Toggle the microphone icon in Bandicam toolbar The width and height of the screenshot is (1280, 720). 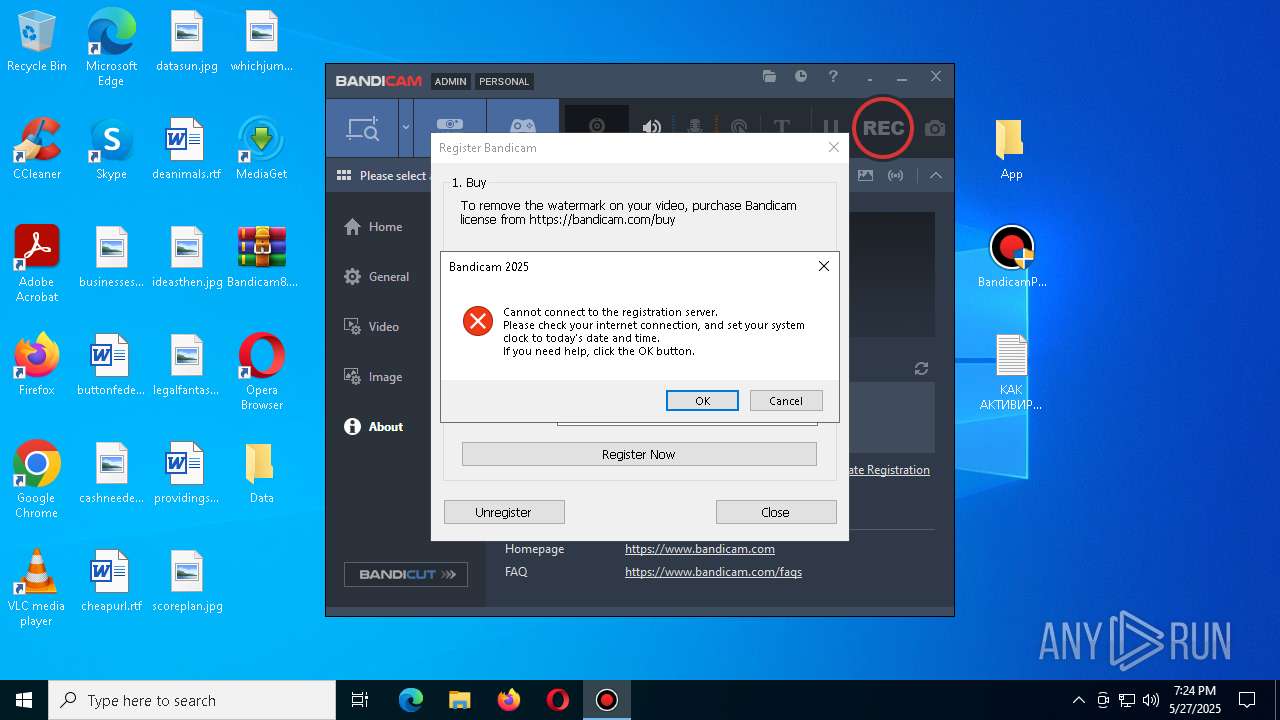(694, 127)
